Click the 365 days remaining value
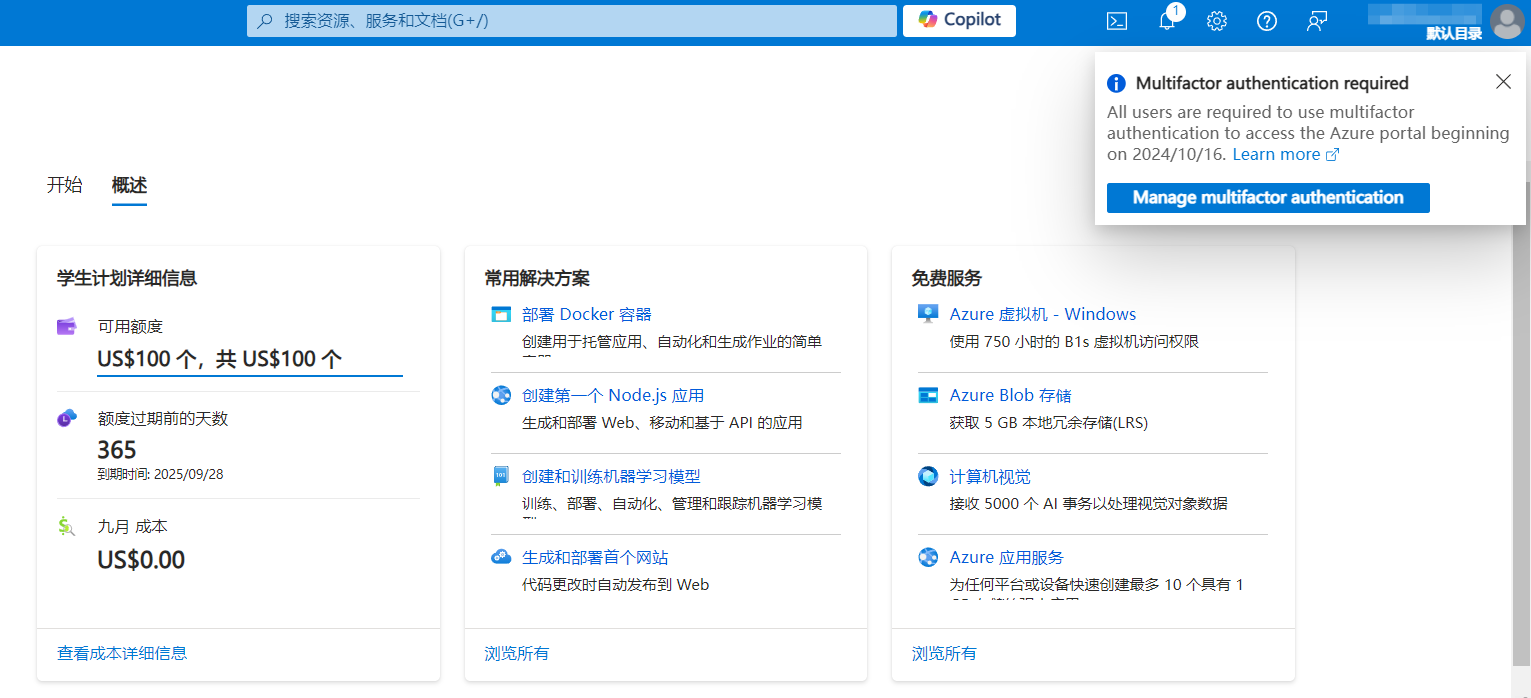Screen dimensions: 1531x698 pos(117,450)
